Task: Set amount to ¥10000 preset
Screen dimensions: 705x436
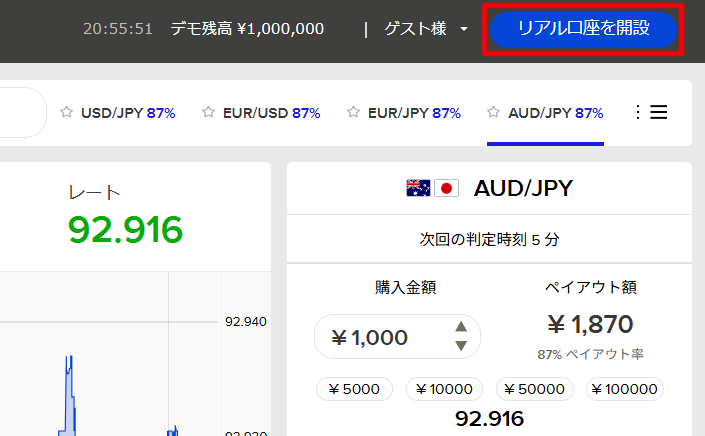Action: (x=444, y=389)
